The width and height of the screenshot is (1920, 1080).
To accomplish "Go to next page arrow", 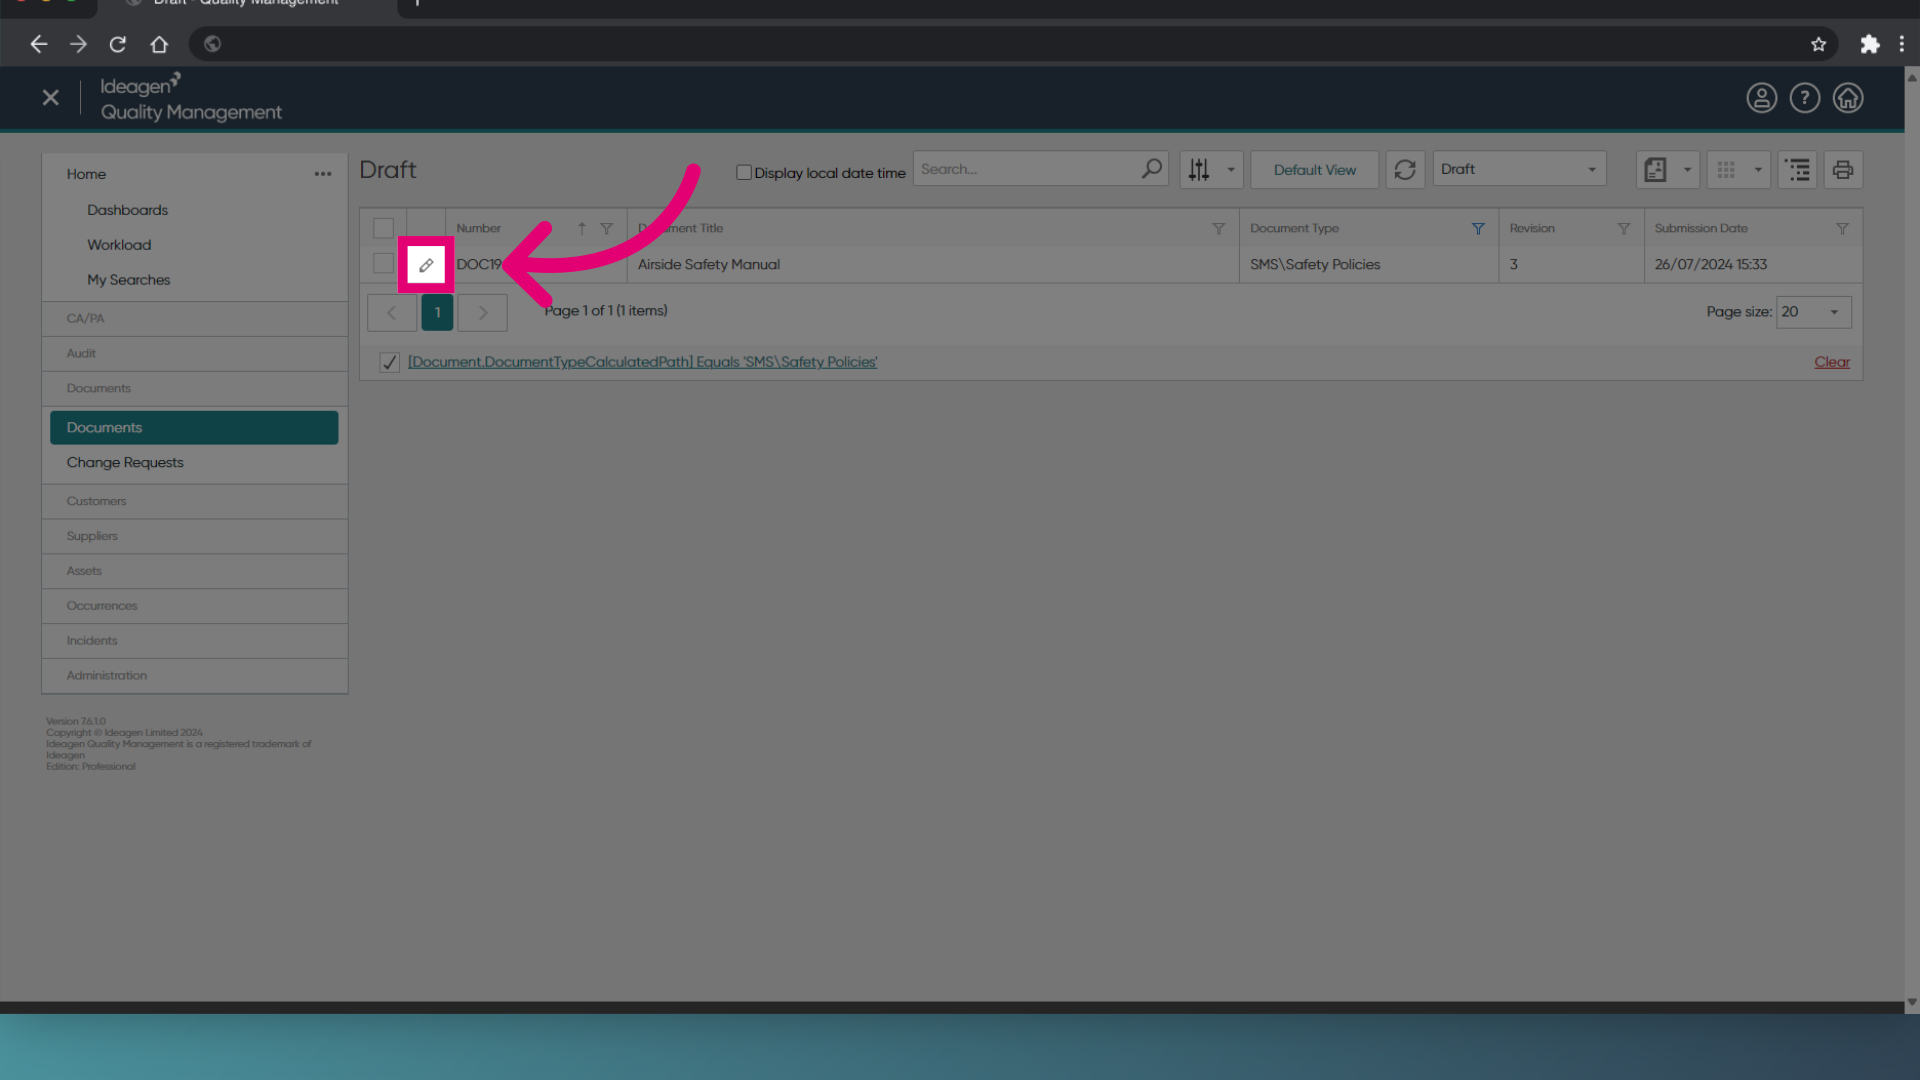I will pyautogui.click(x=483, y=313).
